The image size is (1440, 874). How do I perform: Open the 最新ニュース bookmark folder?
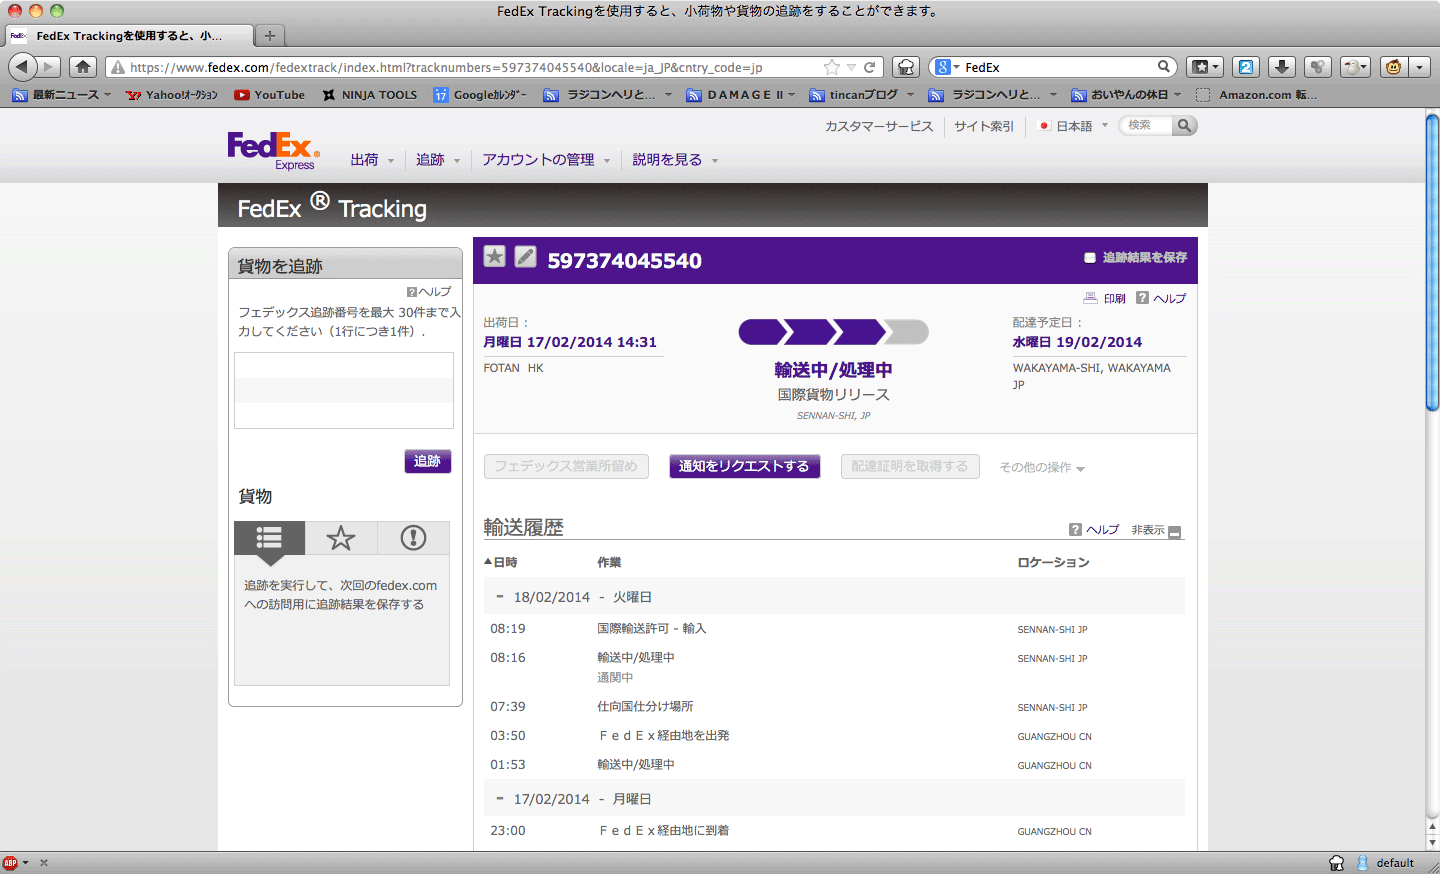62,95
